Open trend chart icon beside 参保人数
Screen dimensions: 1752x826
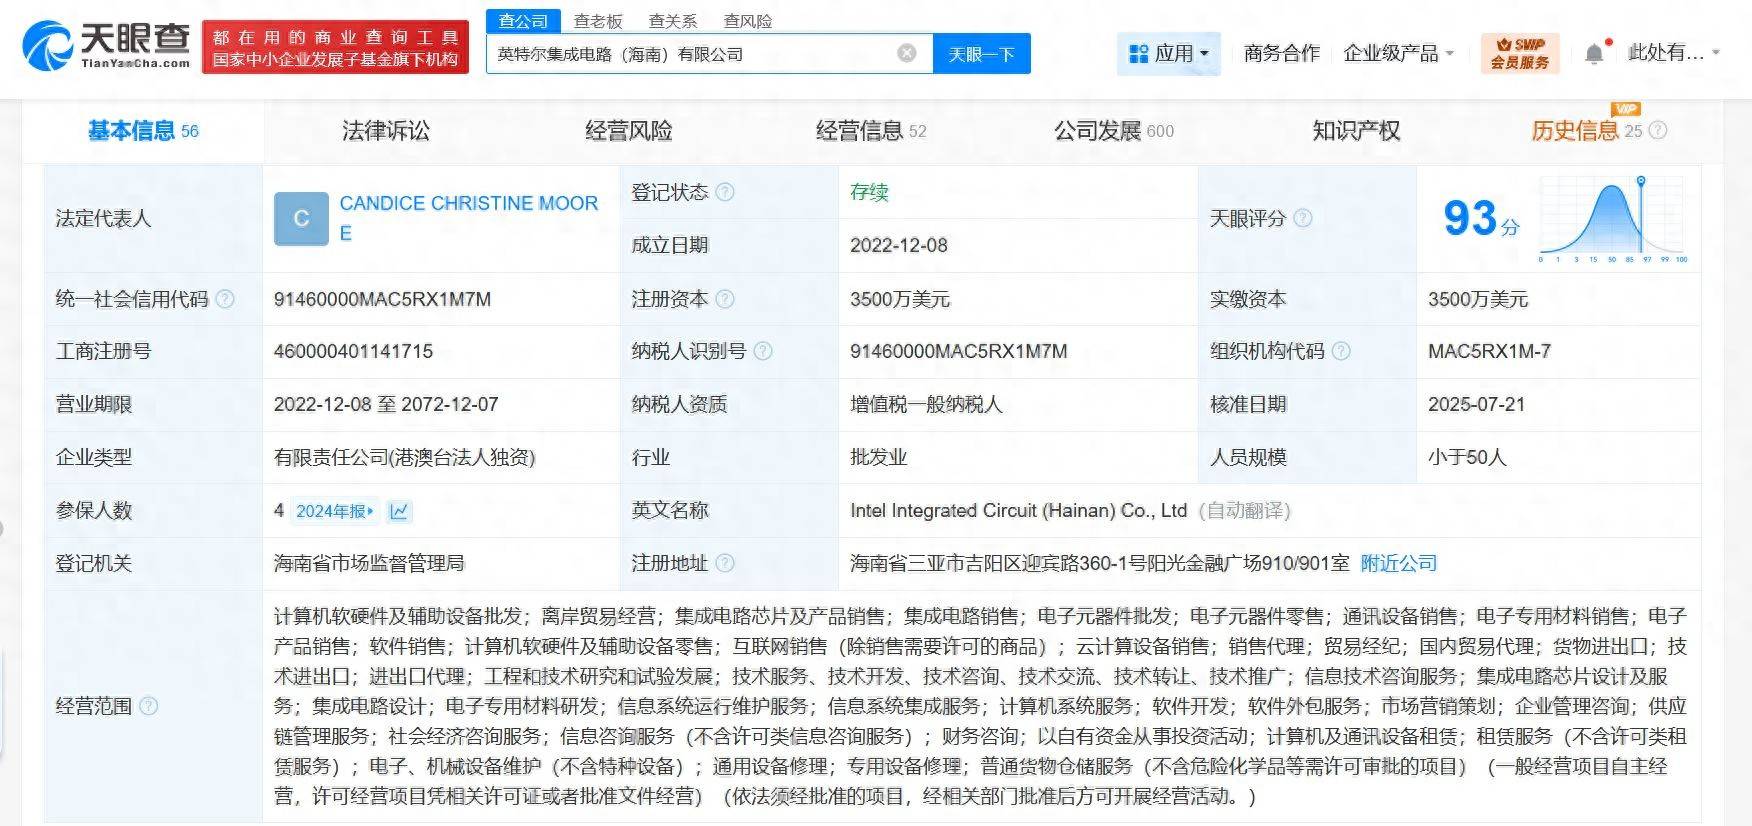399,511
